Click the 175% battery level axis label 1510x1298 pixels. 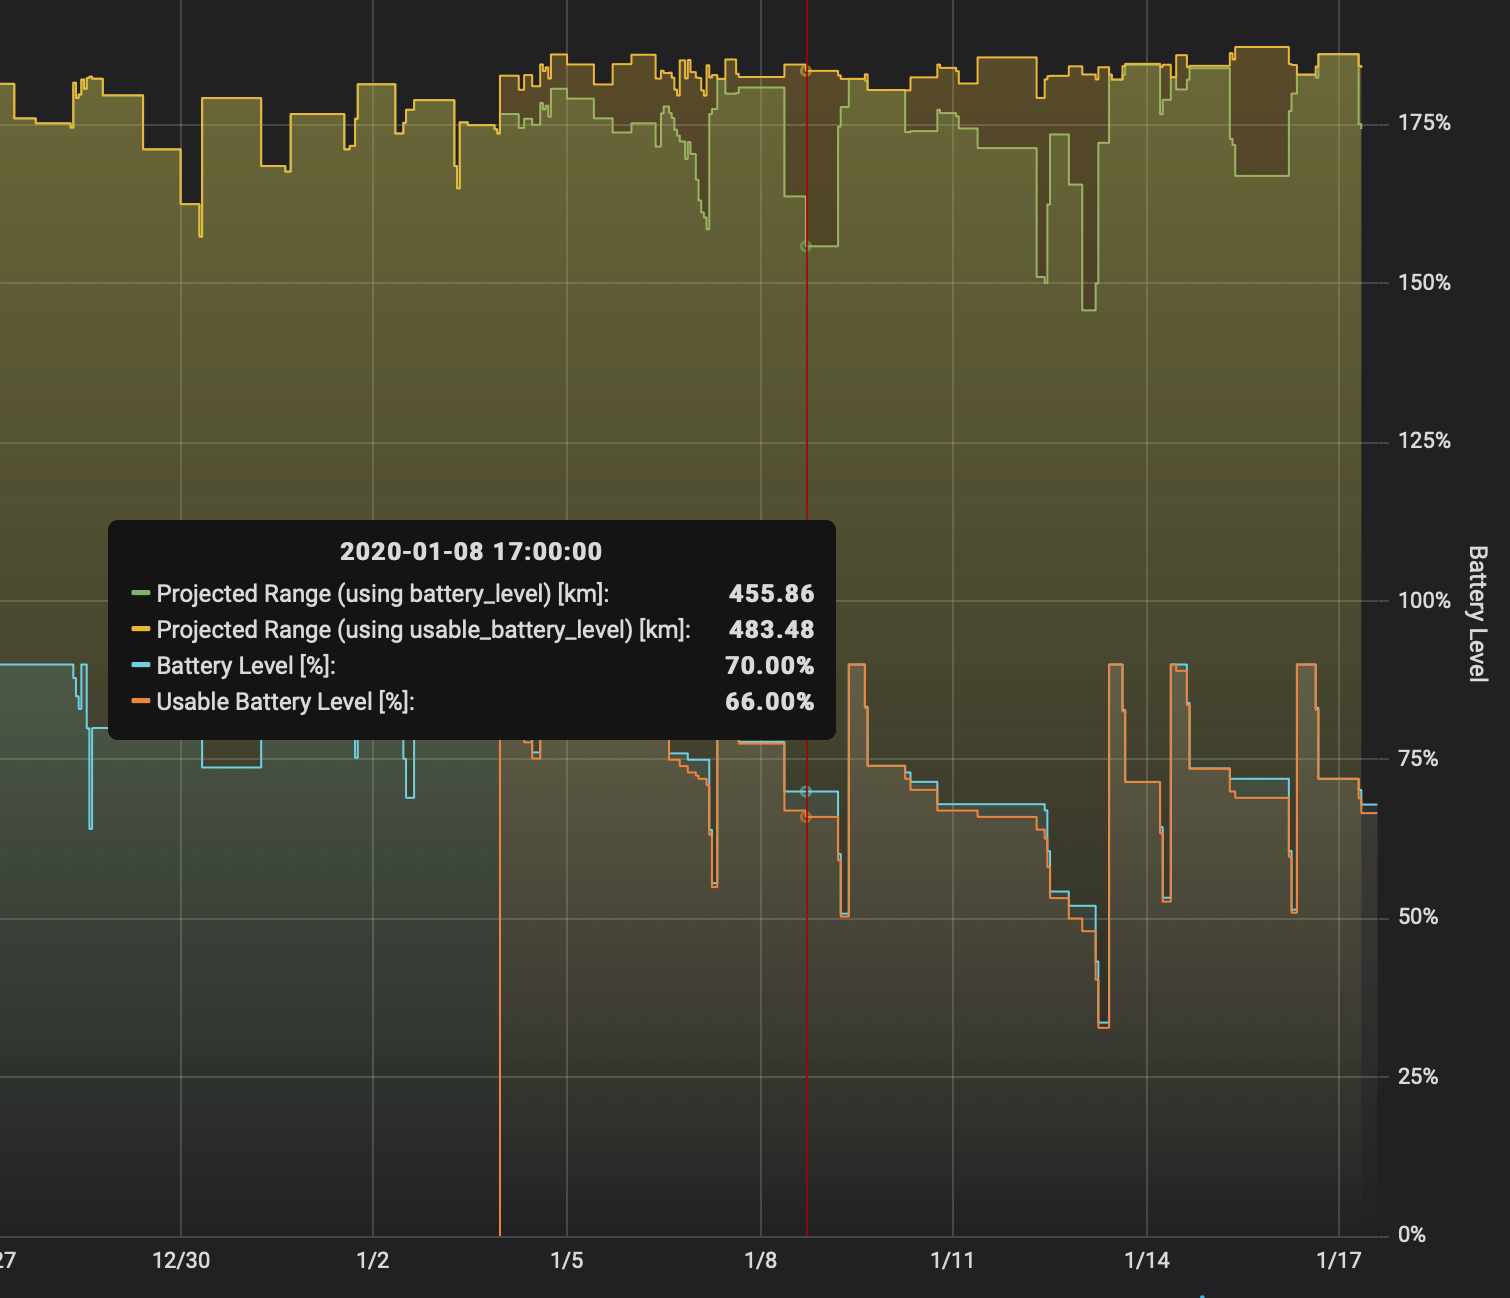tap(1424, 123)
